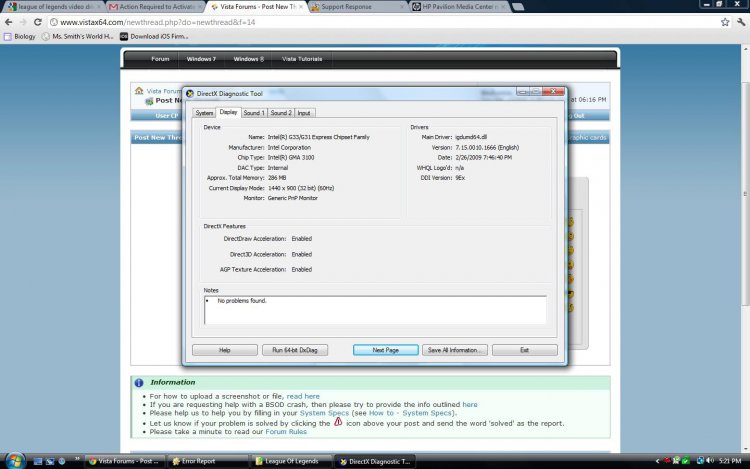This screenshot has height=469, width=750.
Task: Open Vista Tutorials nav item
Action: 302,59
